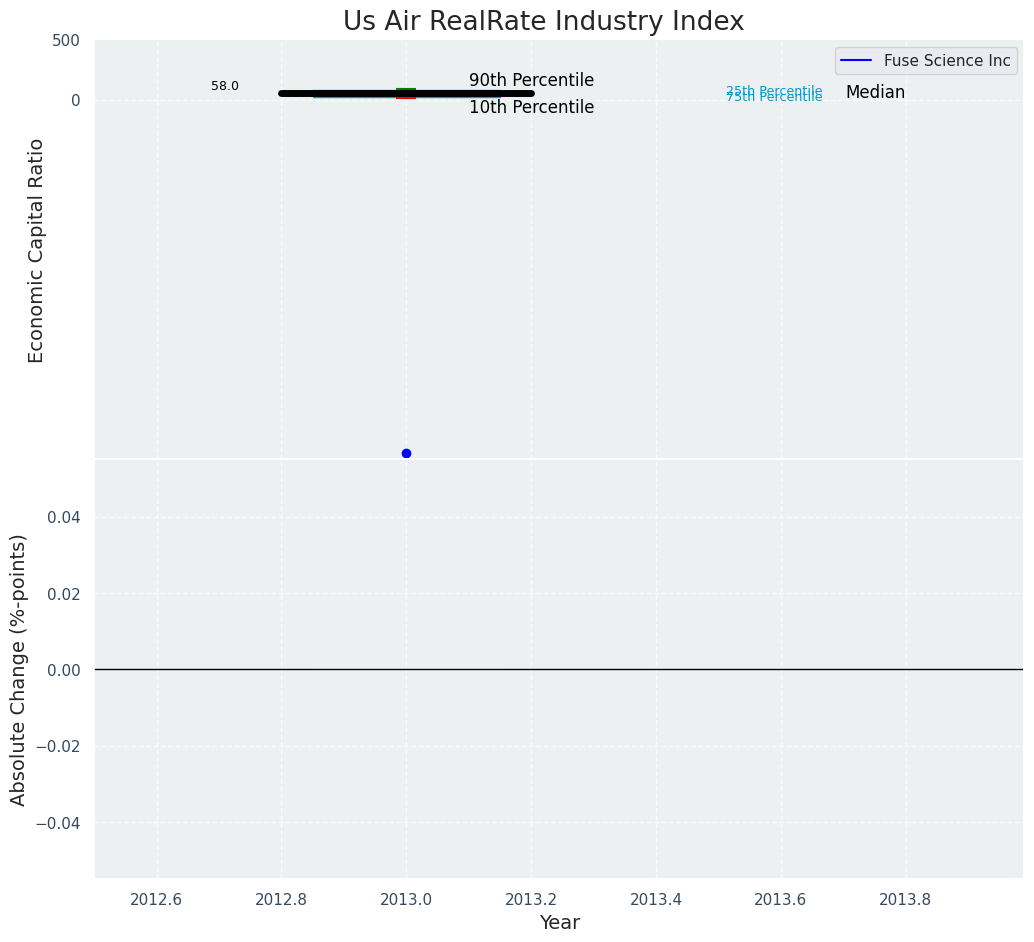Select the 2012.6 x-axis tick label
Image resolution: width=1034 pixels, height=942 pixels.
tap(157, 899)
